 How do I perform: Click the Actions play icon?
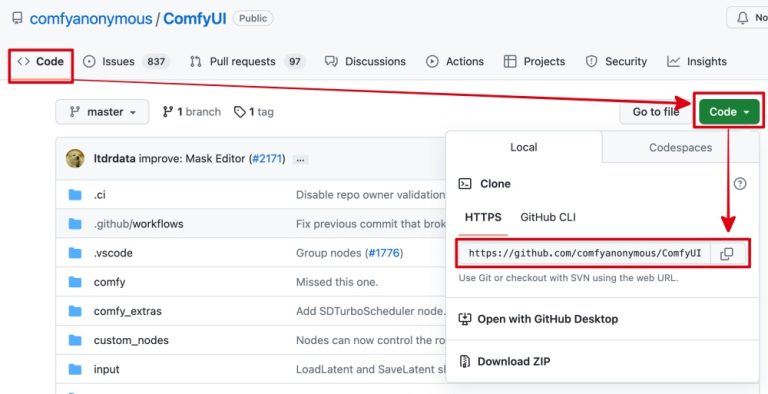432,62
